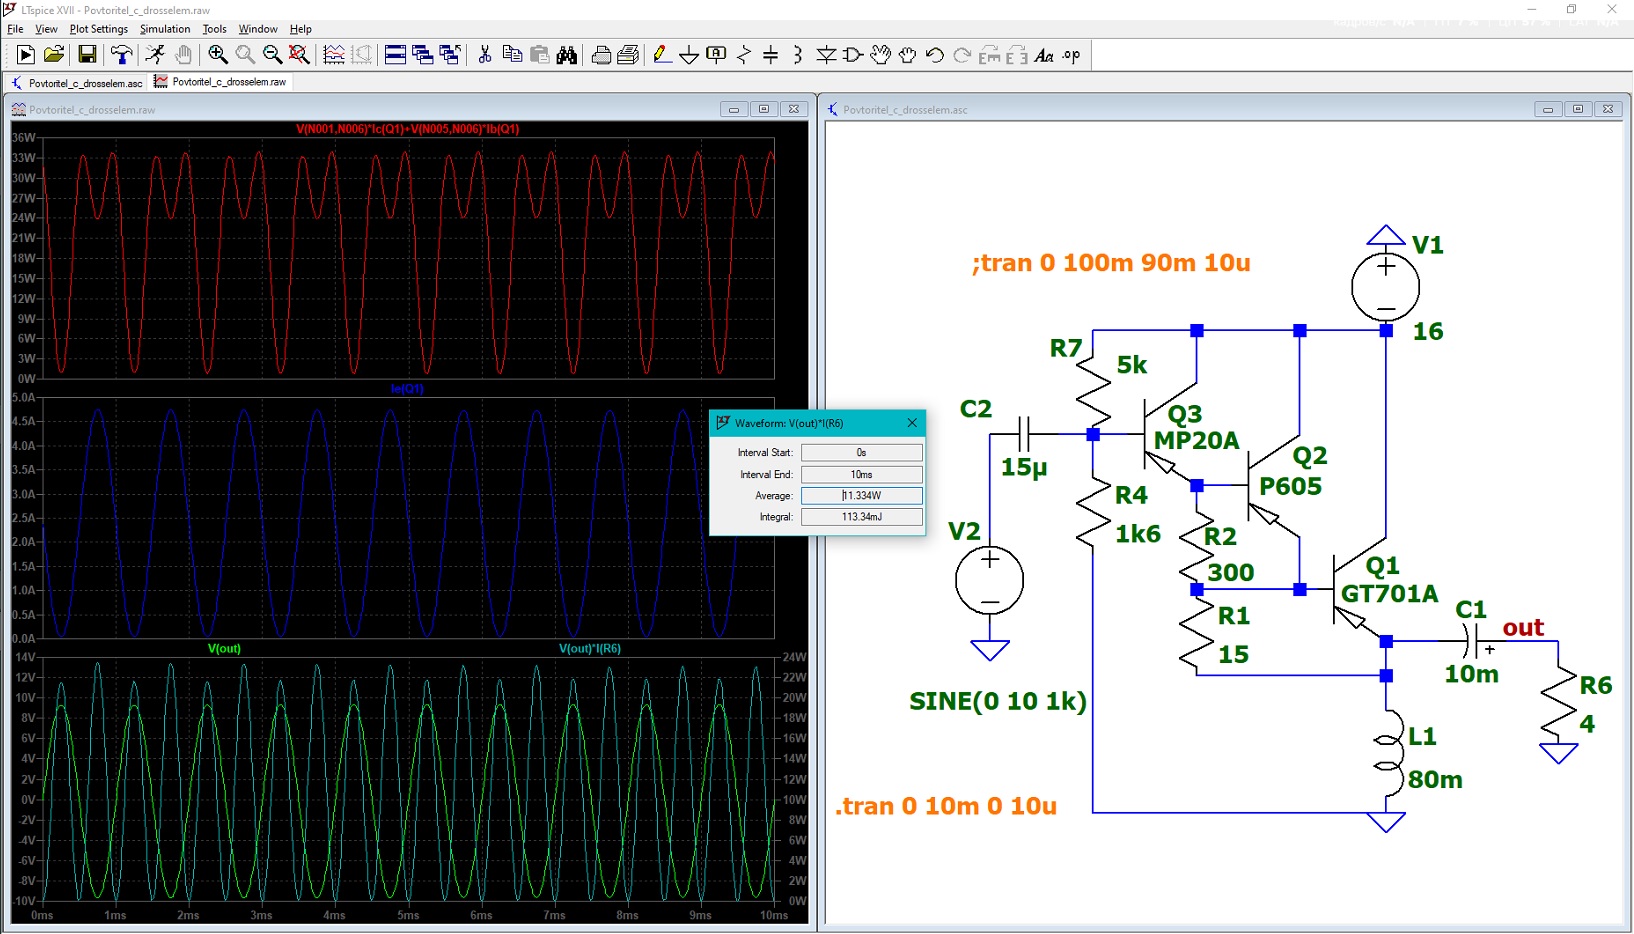Open the Control Panel hammer icon
The image size is (1634, 934).
121,55
